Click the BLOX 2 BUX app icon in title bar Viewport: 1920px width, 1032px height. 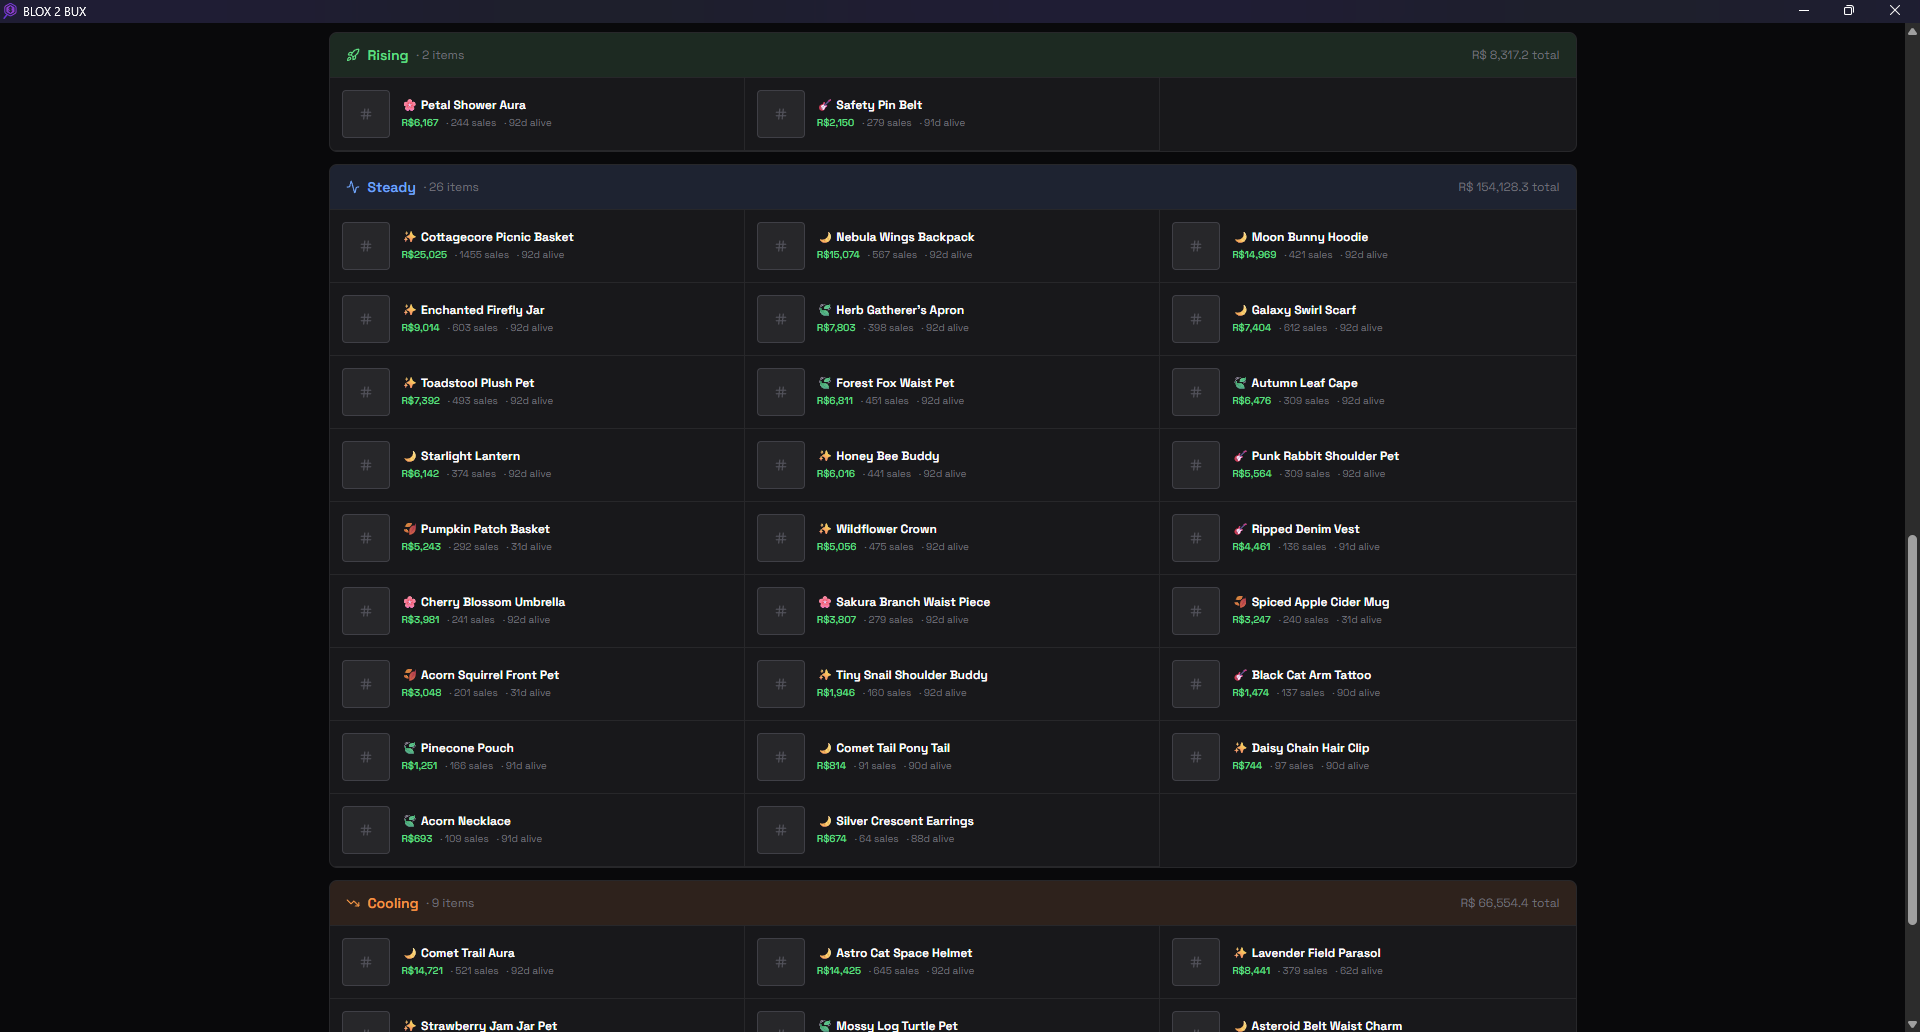tap(10, 11)
